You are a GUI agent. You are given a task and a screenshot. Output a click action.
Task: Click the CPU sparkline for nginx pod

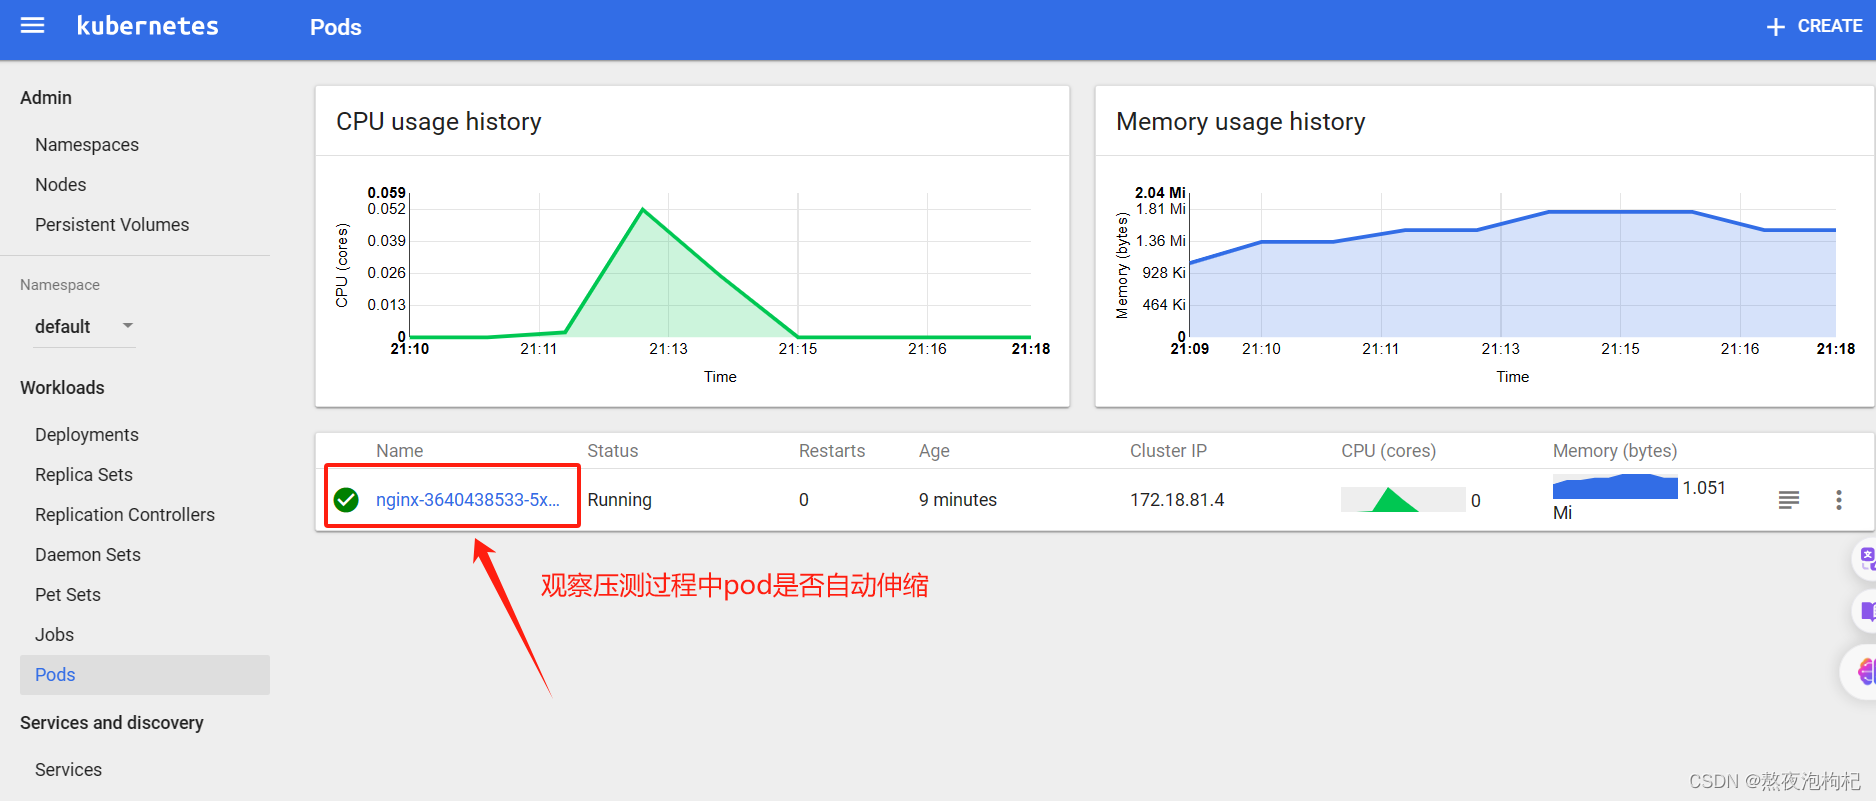pos(1403,499)
